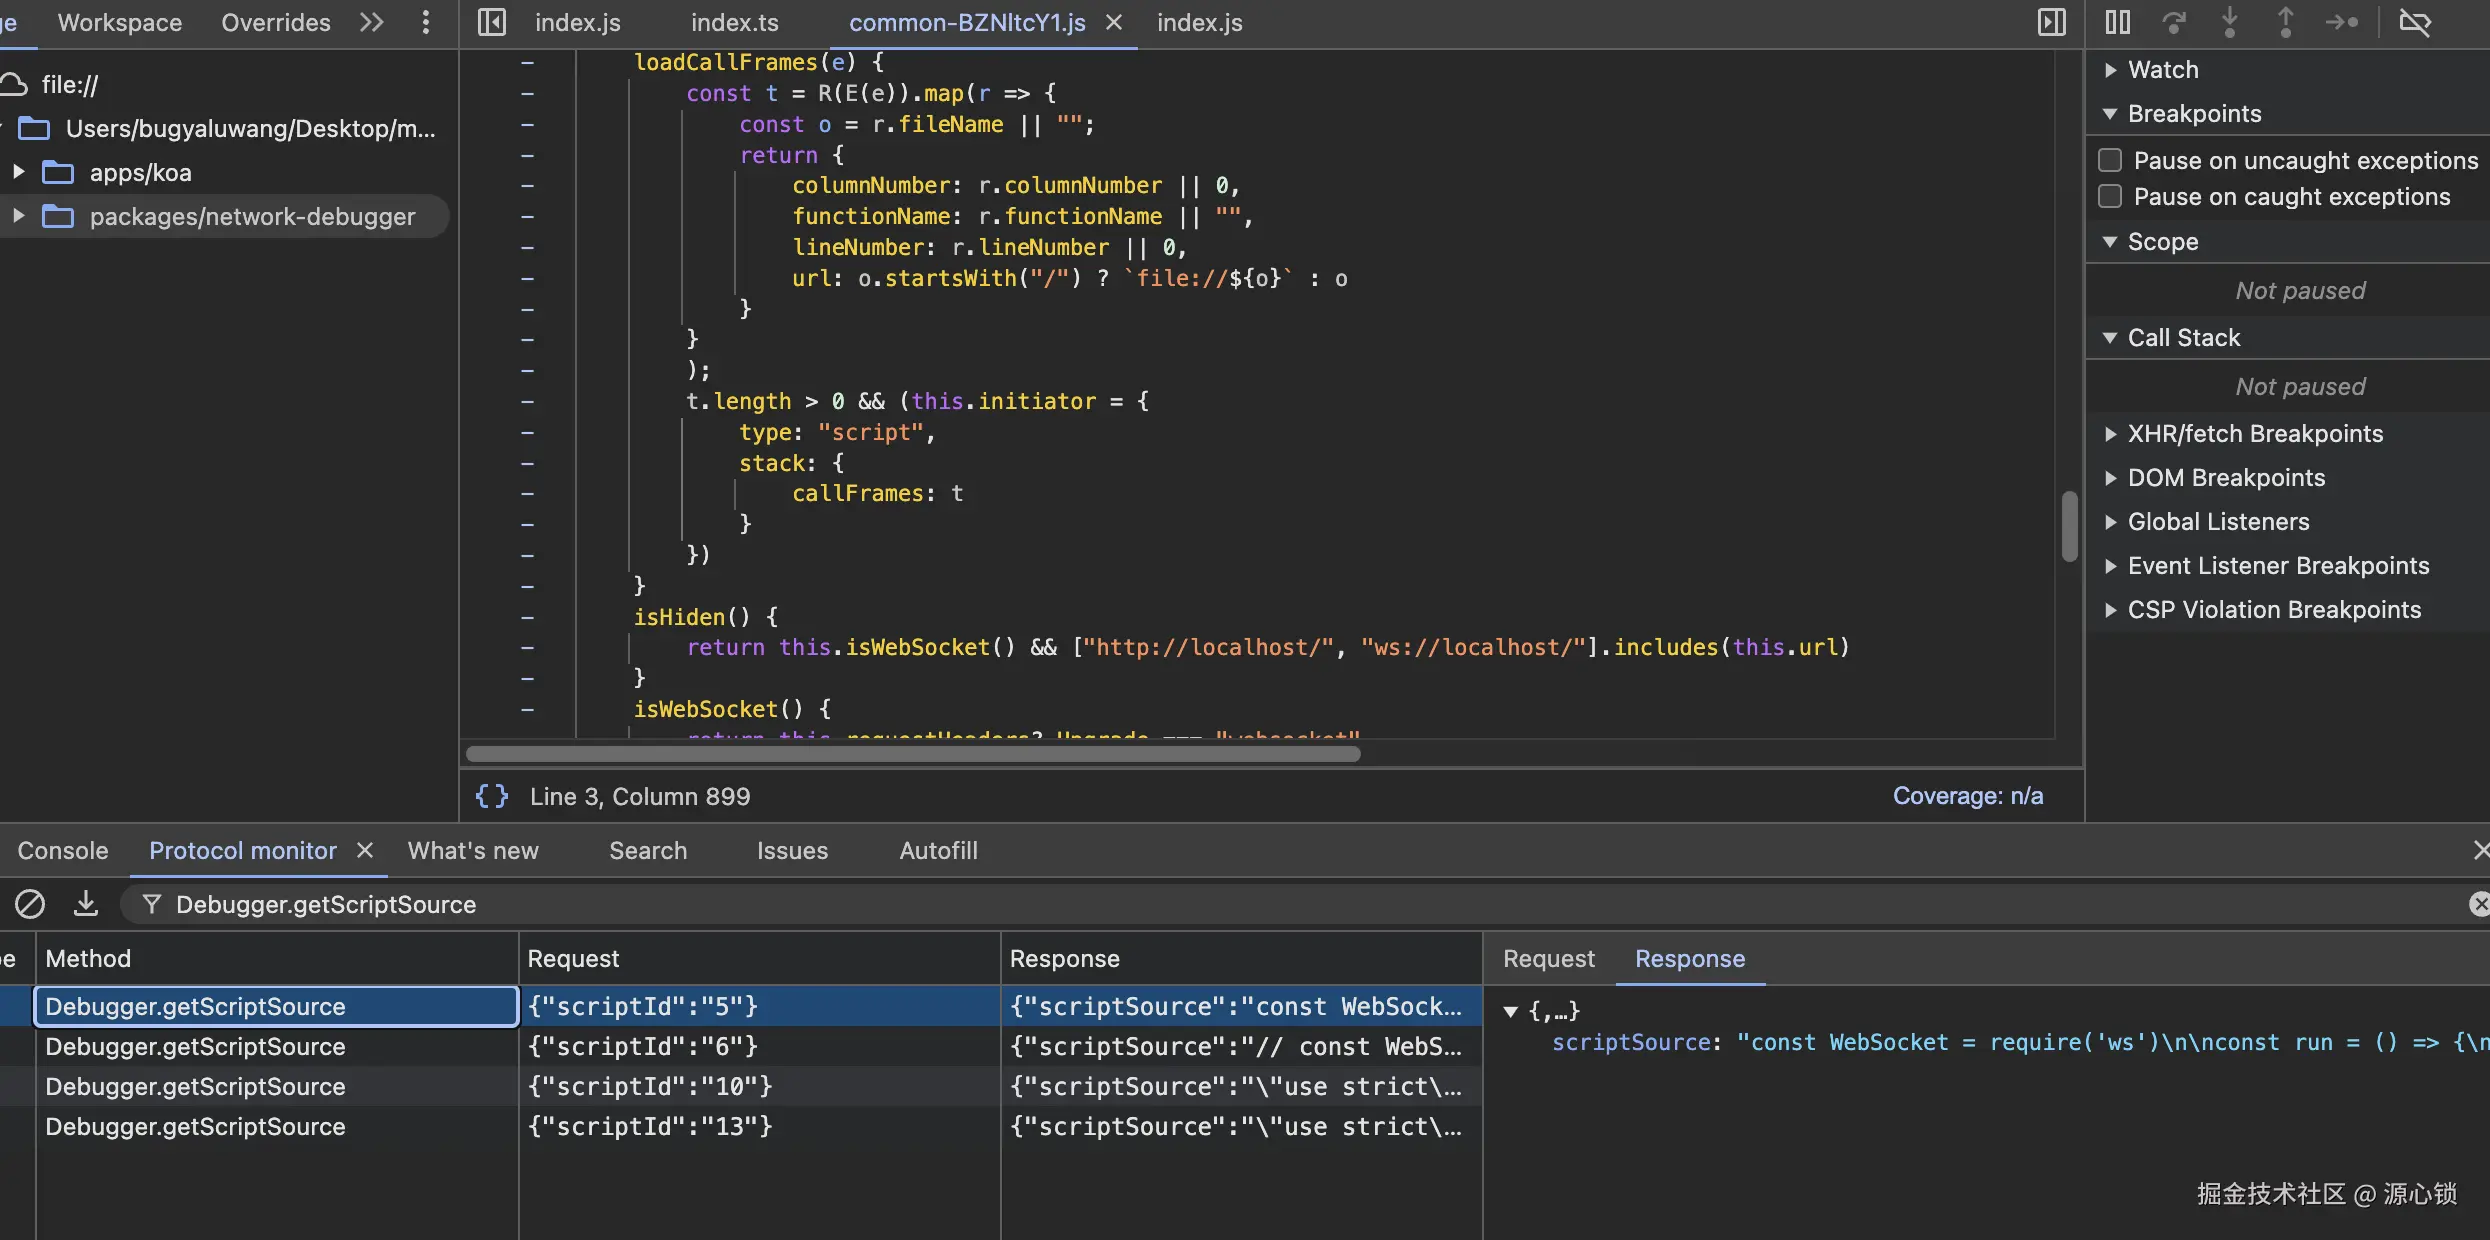Open the index.ts file tab

point(734,22)
